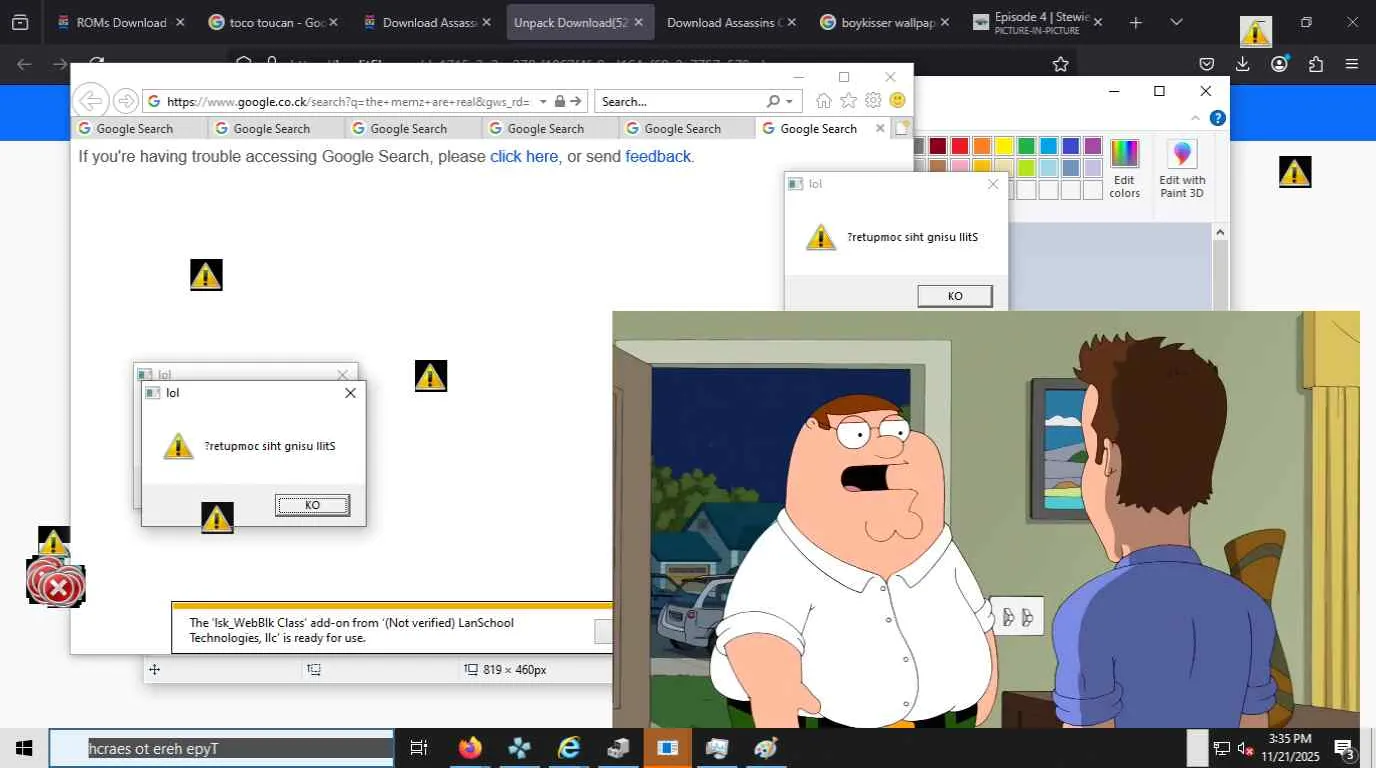Screen dimensions: 1376x768
Task: Select the Unpack Download Firefox tab
Action: (x=581, y=22)
